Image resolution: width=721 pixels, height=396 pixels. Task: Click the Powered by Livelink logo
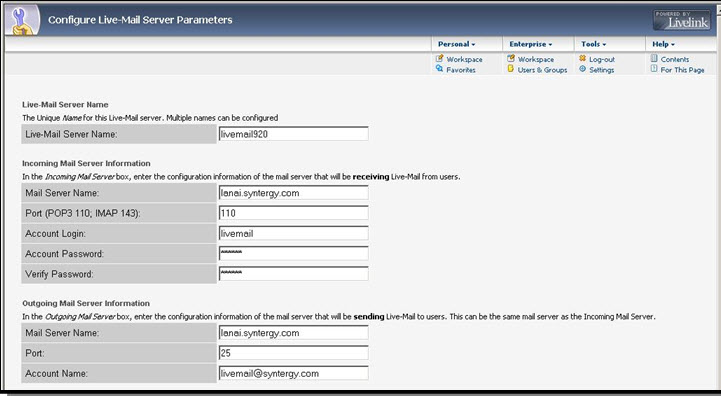coord(682,20)
